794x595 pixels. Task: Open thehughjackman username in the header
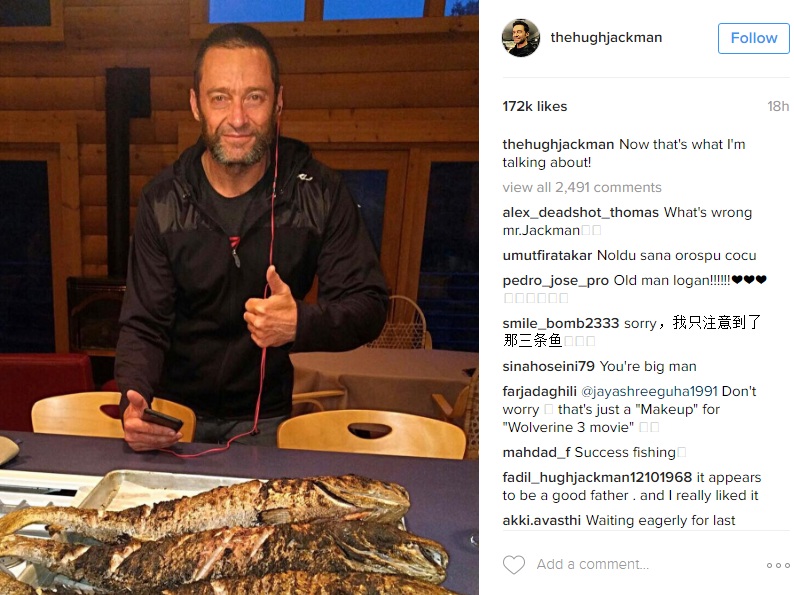[x=606, y=37]
